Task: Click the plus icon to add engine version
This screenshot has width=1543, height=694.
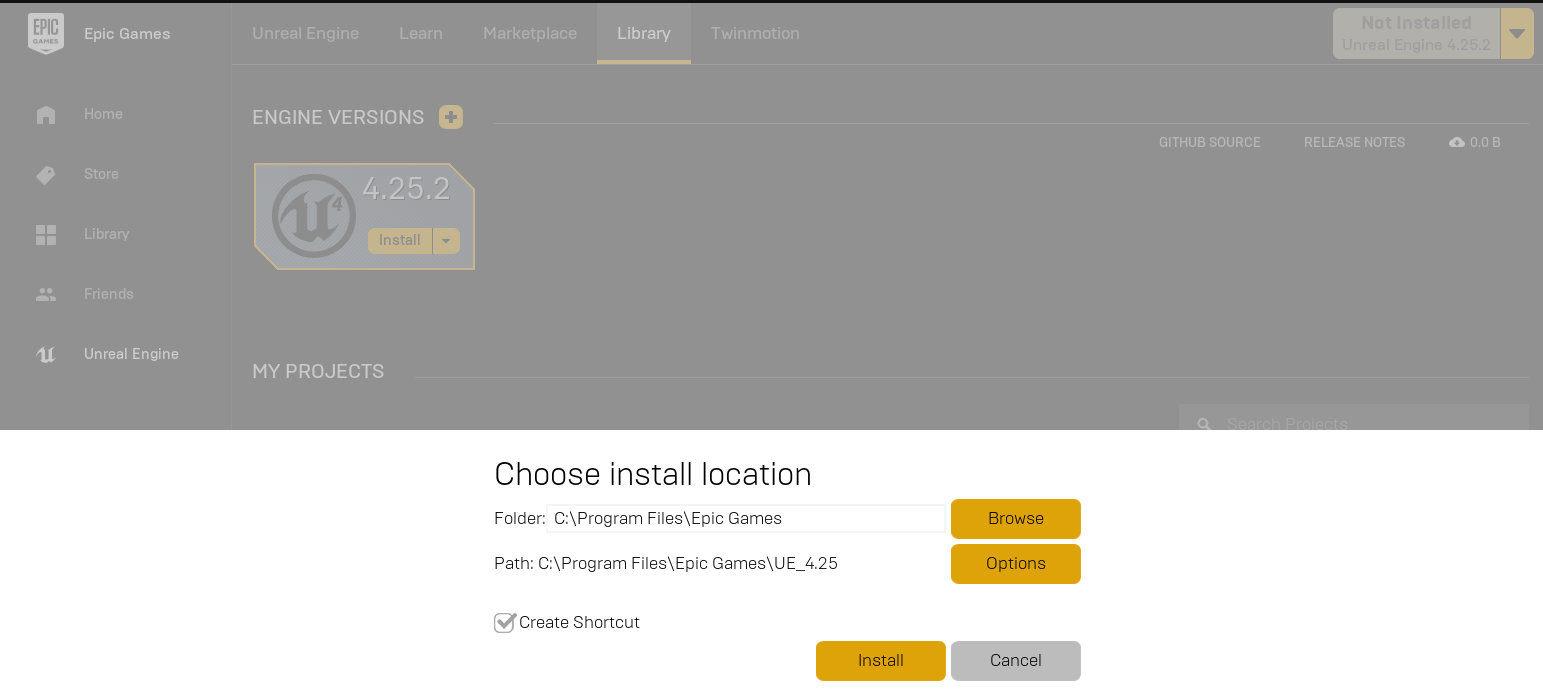Action: coord(451,117)
